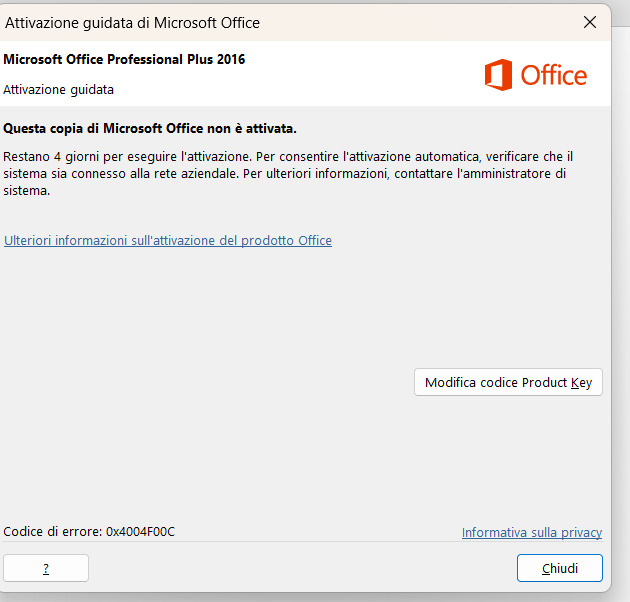Click the "Modifica codice Product Key" button

tap(508, 382)
